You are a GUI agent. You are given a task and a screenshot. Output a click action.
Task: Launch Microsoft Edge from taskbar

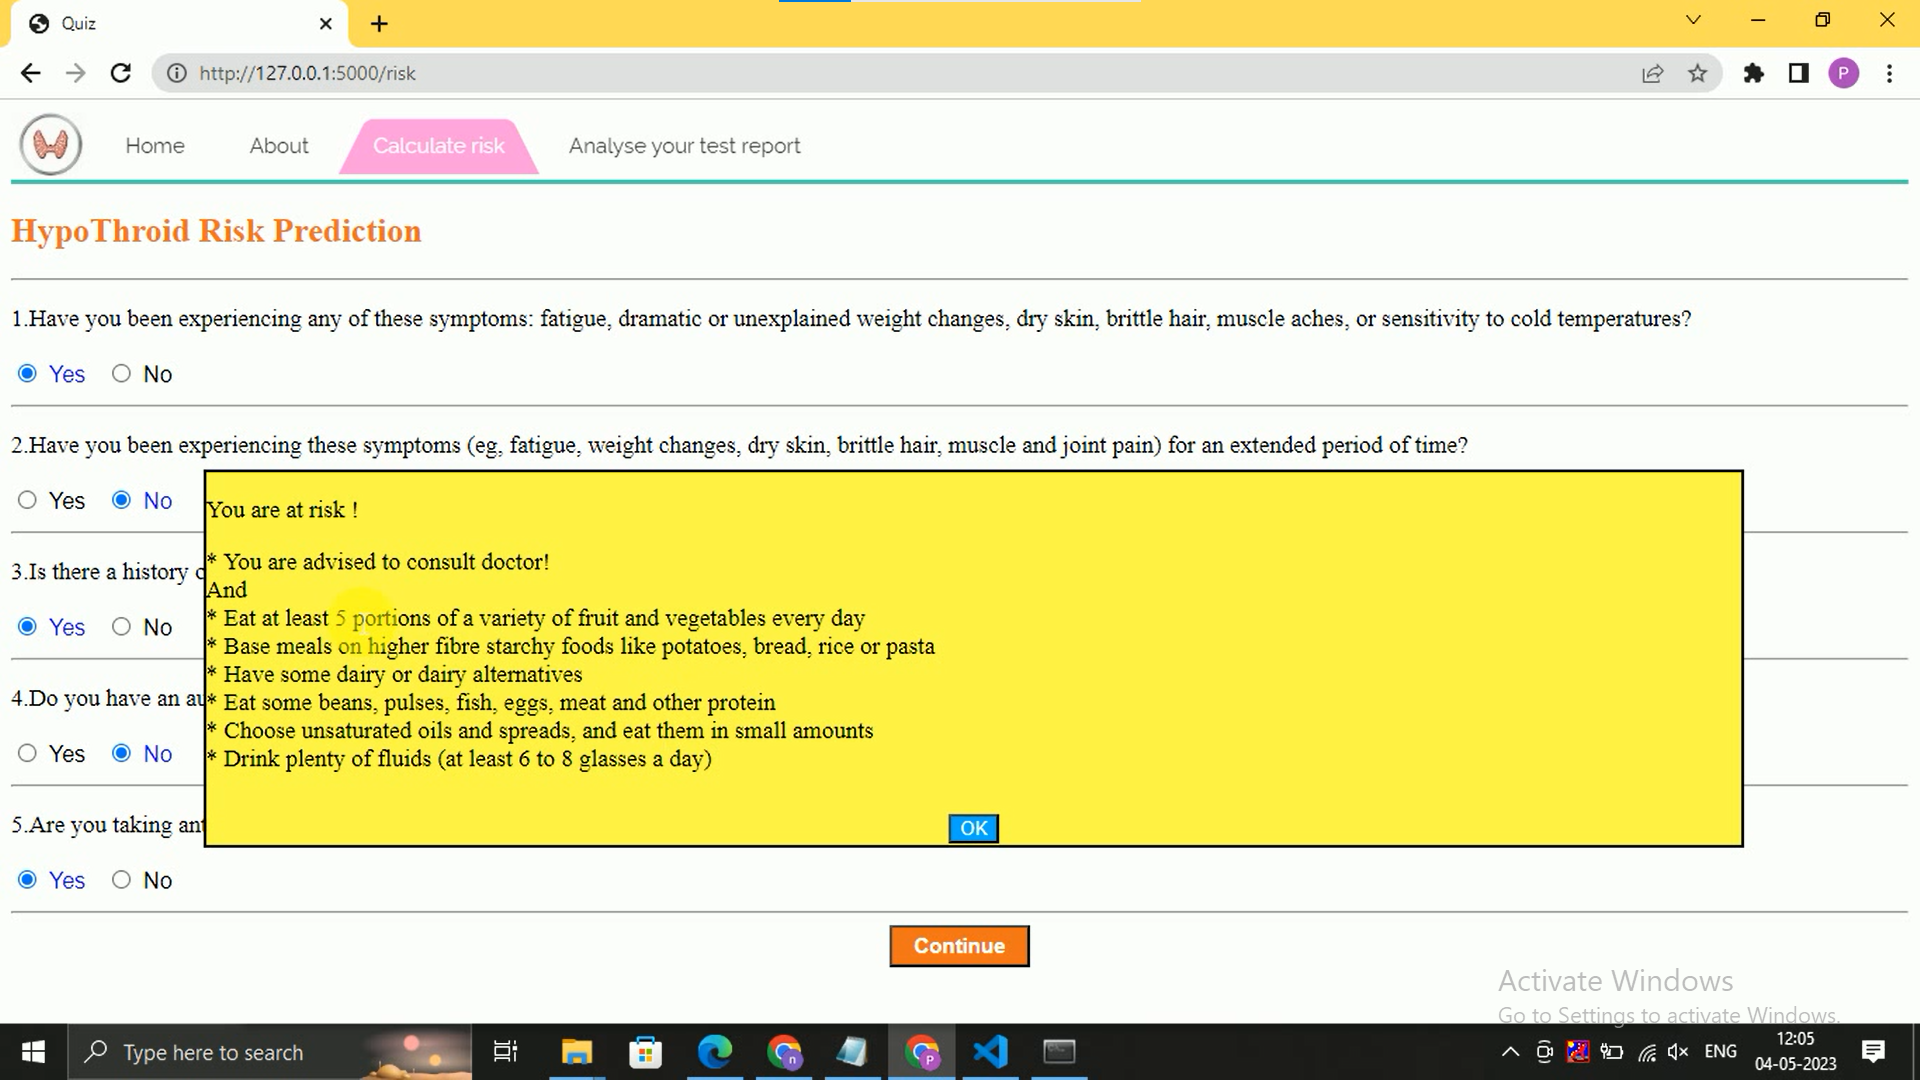pyautogui.click(x=714, y=1052)
